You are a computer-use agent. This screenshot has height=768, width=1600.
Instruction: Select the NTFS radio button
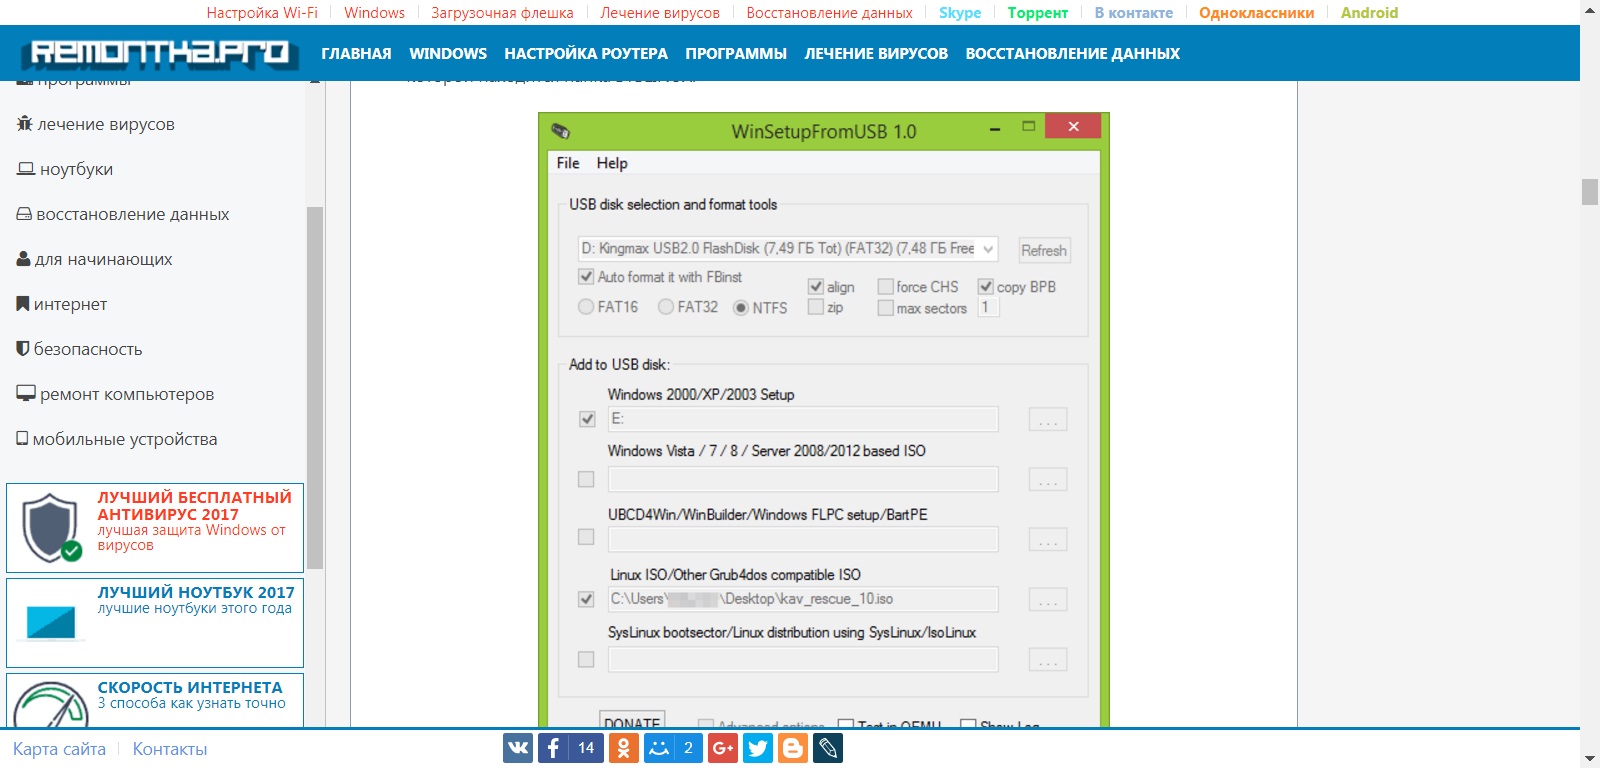741,308
